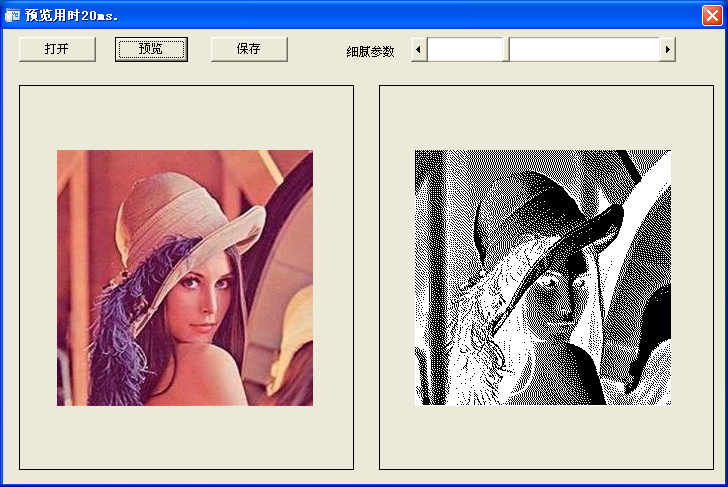Click the 细腻参数 slider thumb

point(506,49)
